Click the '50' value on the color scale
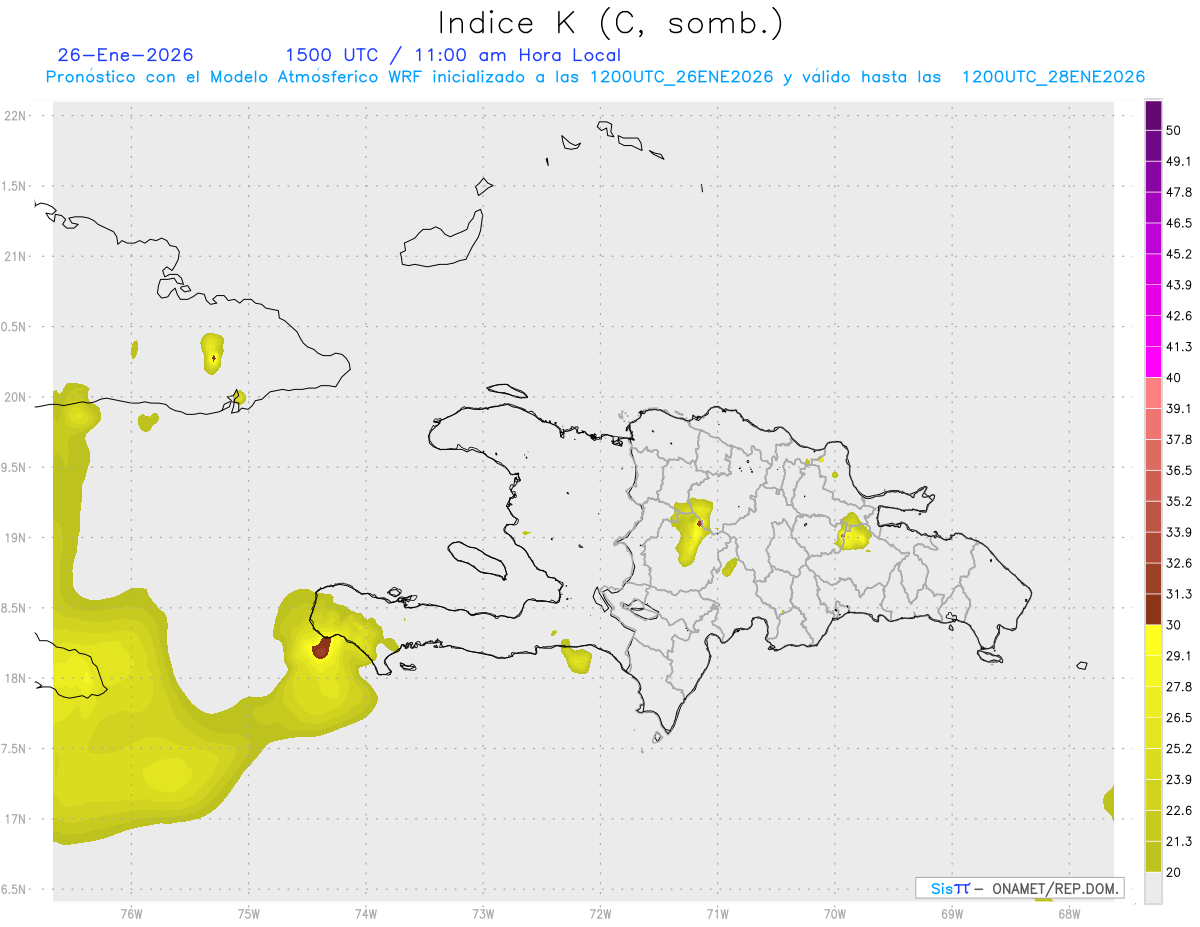This screenshot has width=1200, height=927. pyautogui.click(x=1173, y=130)
